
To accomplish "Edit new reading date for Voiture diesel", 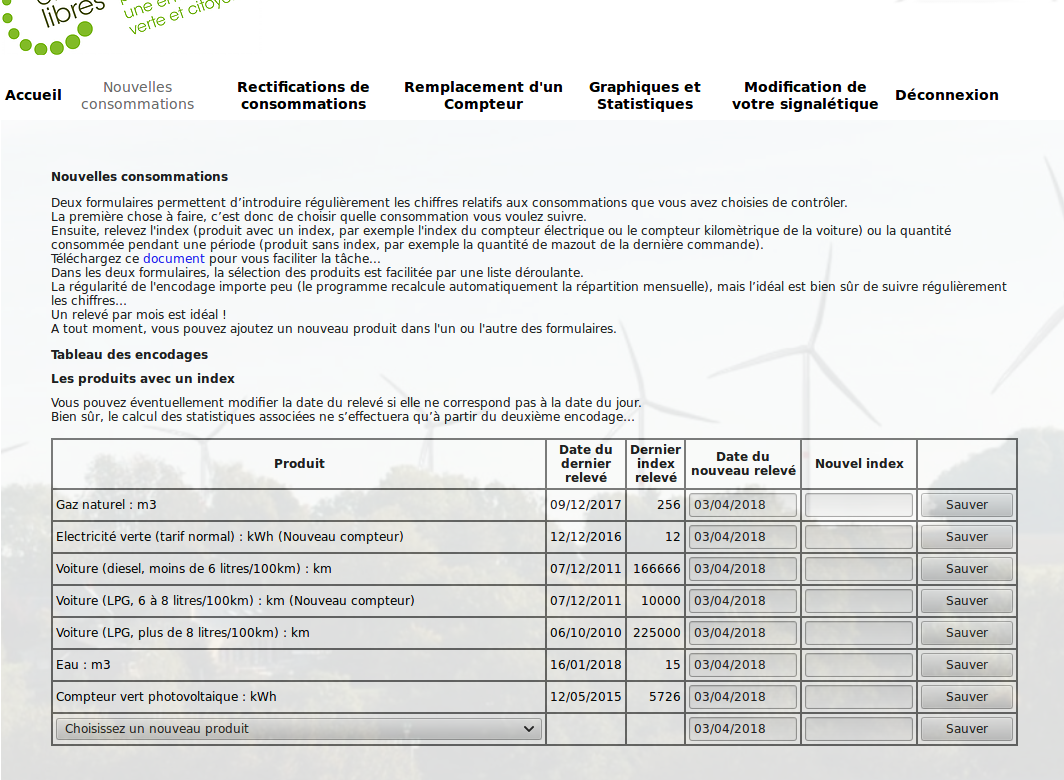I will [x=743, y=569].
